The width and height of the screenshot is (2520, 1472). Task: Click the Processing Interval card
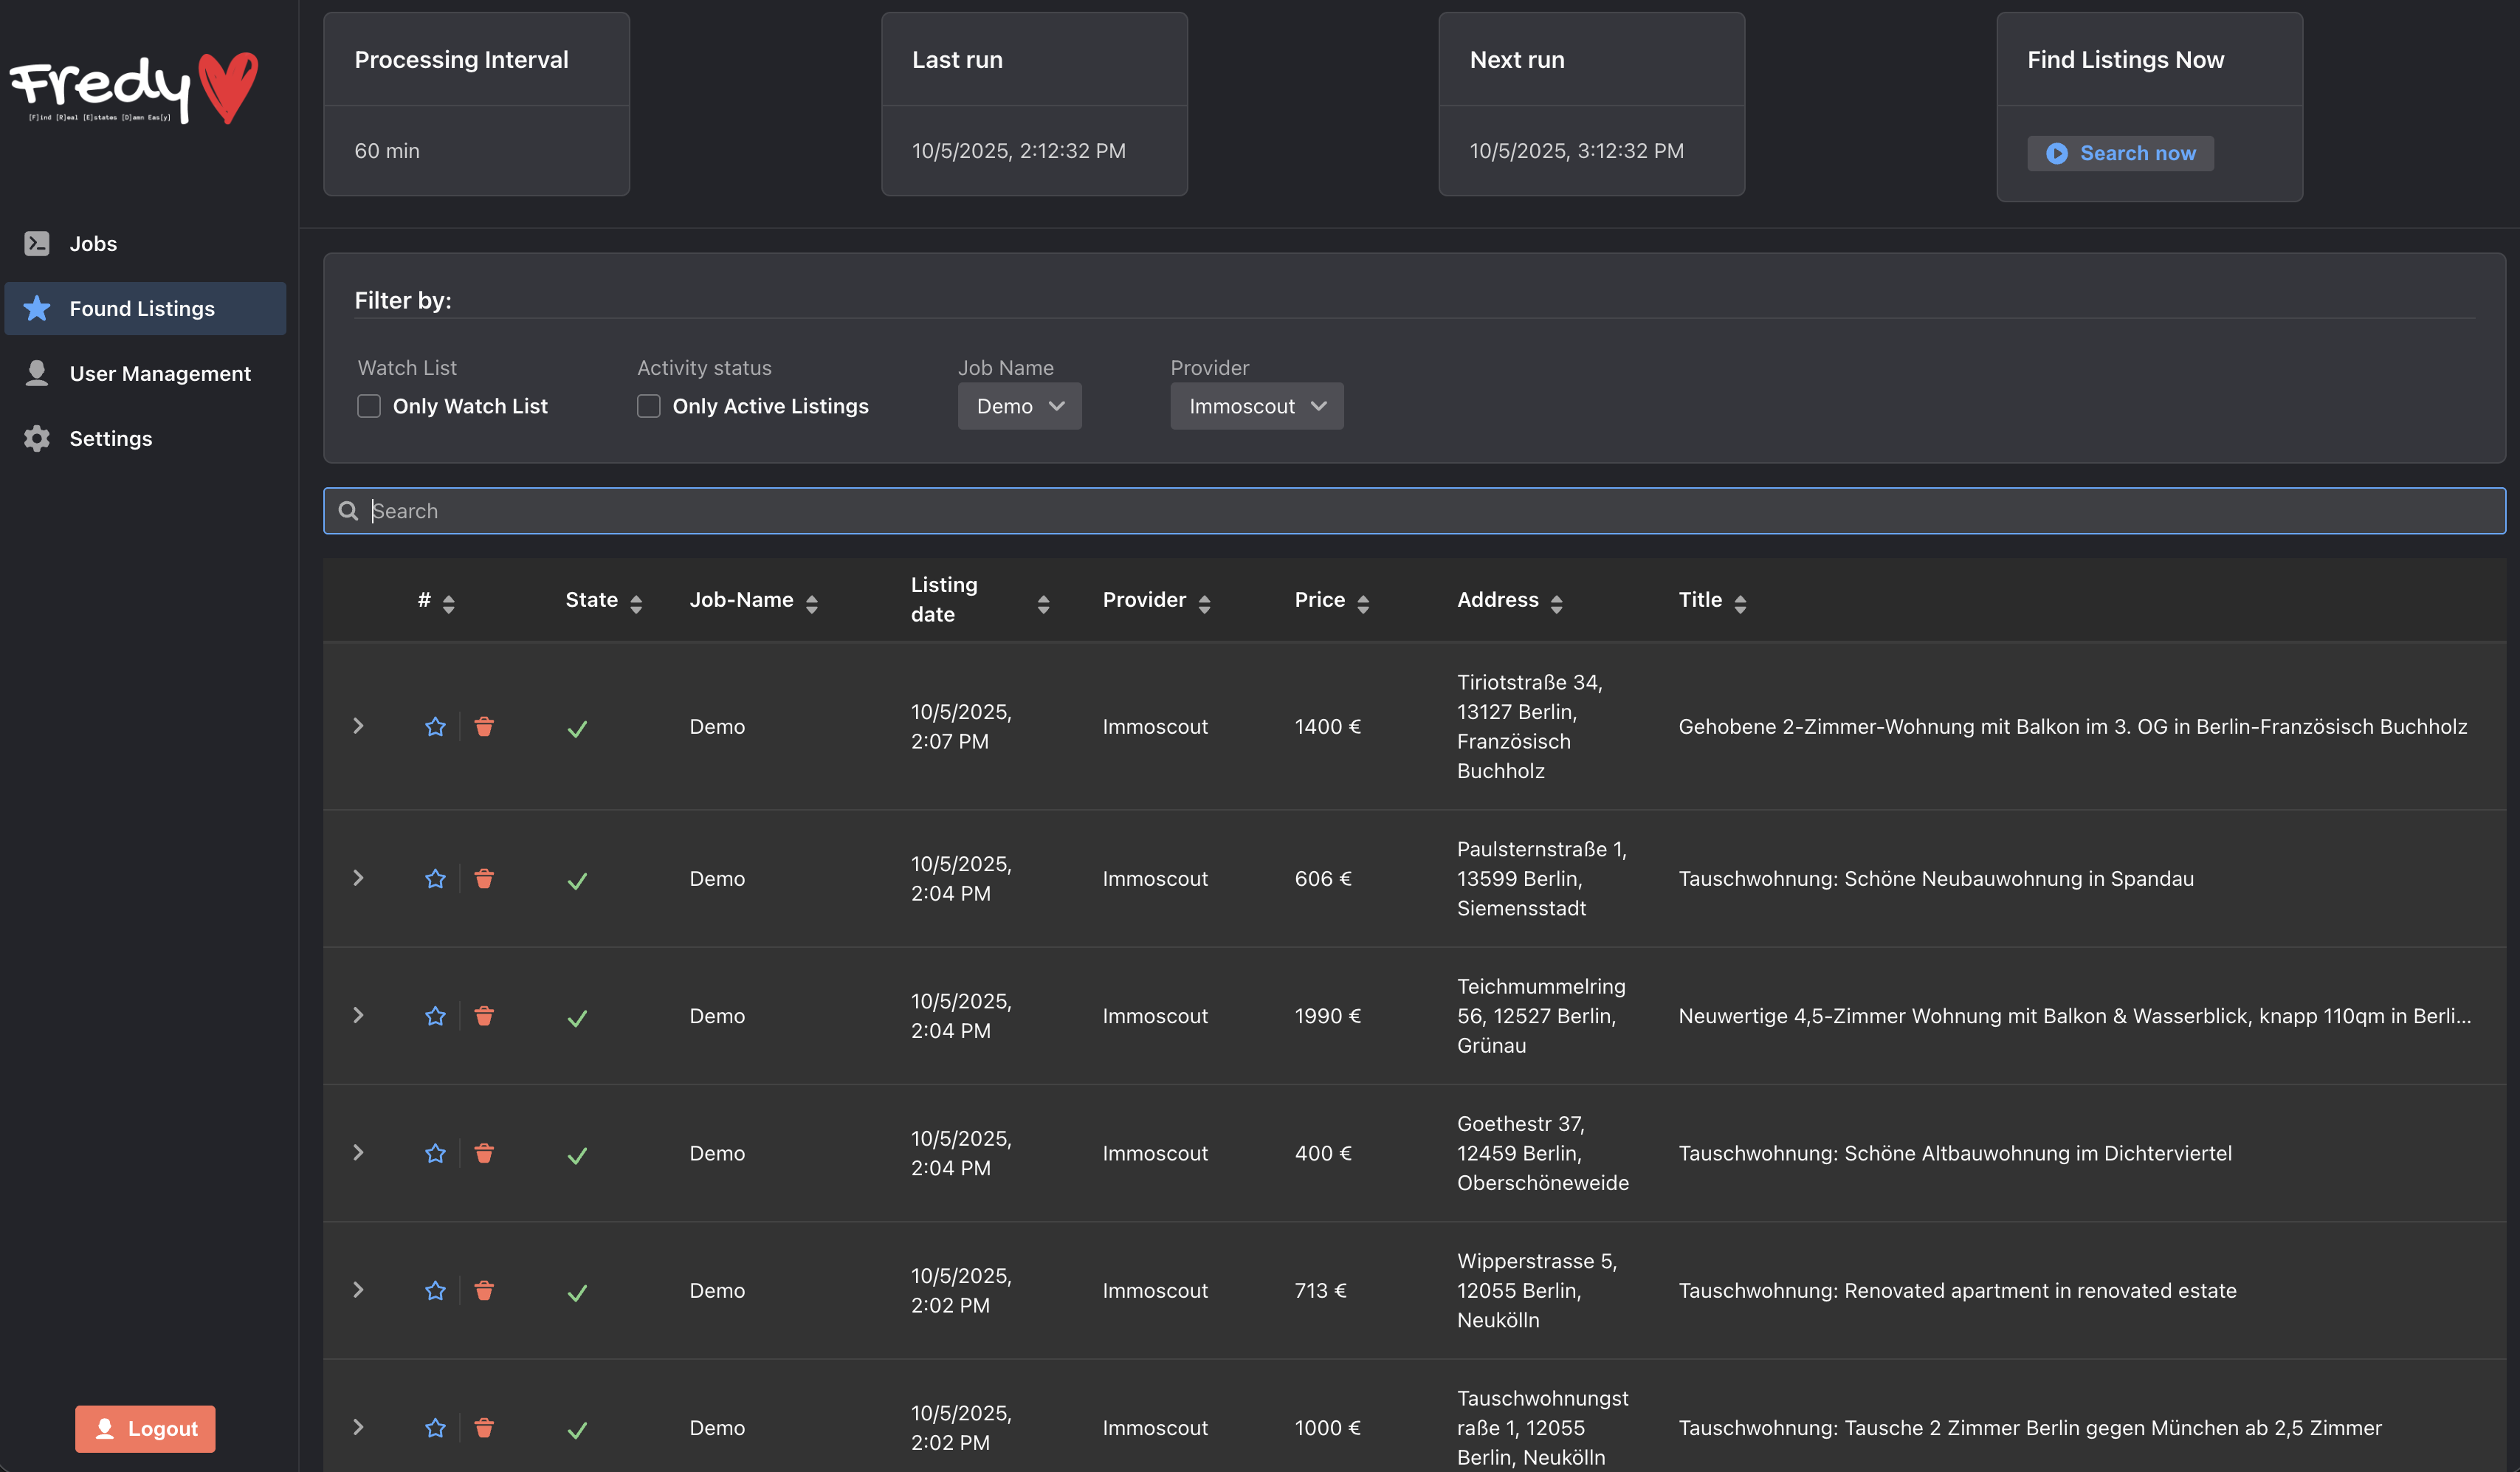(x=476, y=104)
